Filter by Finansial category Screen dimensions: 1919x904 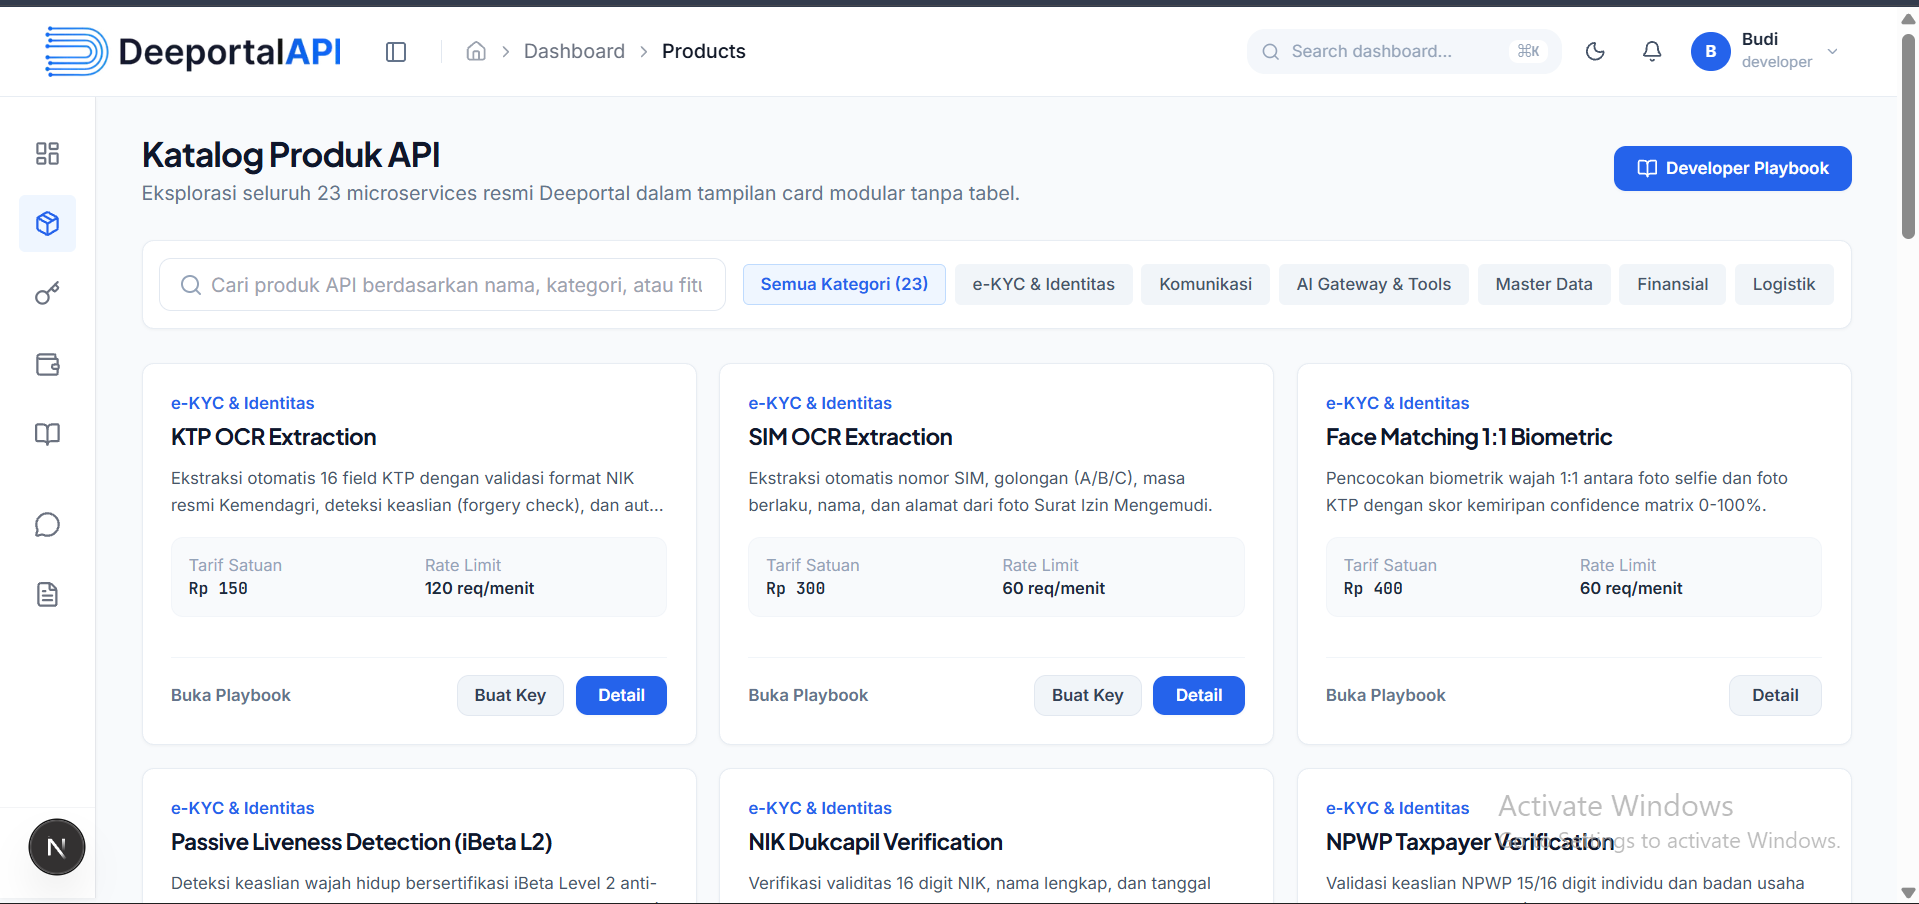pos(1672,284)
